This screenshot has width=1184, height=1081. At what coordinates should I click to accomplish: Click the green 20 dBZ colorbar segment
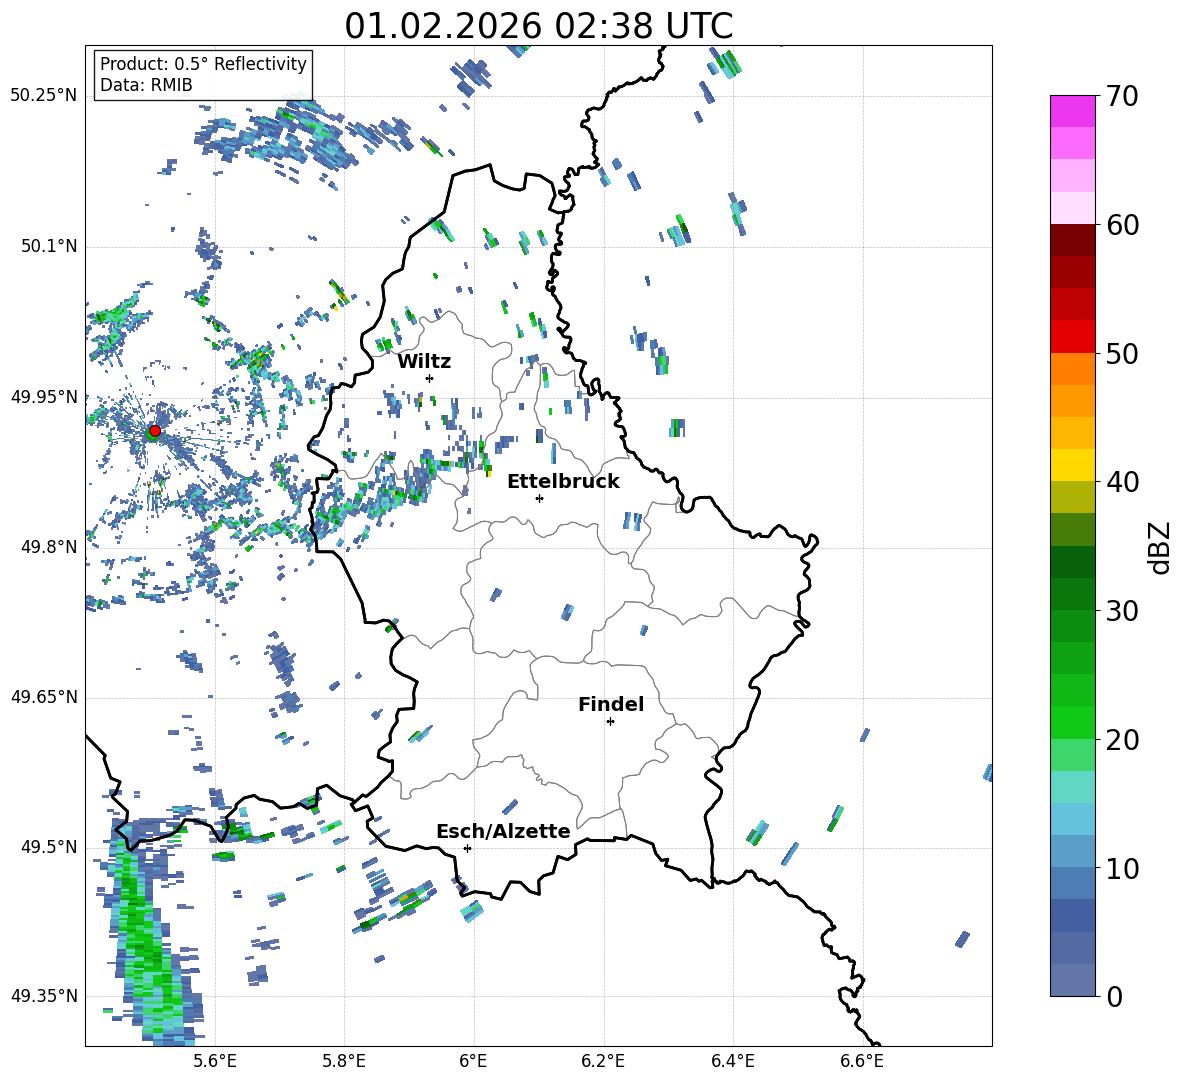coord(1072,722)
